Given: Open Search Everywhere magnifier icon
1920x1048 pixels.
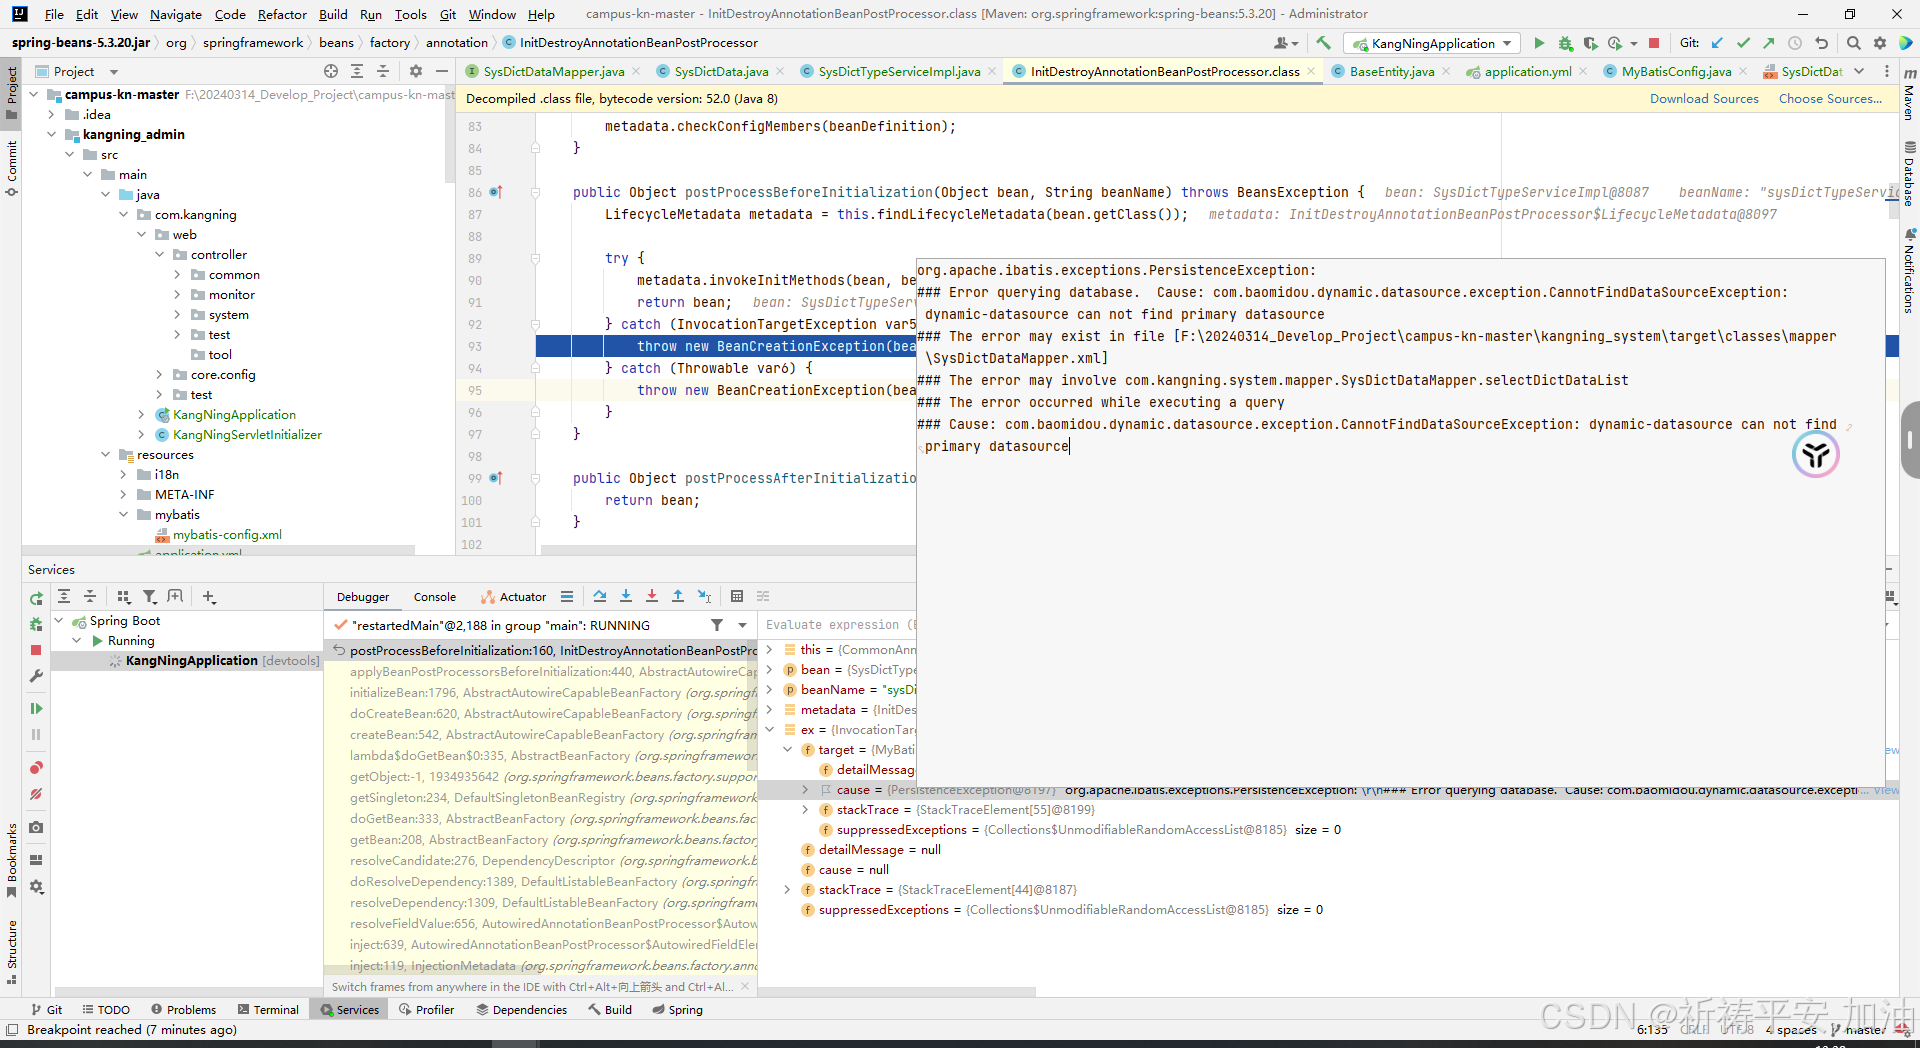Looking at the screenshot, I should pyautogui.click(x=1854, y=43).
